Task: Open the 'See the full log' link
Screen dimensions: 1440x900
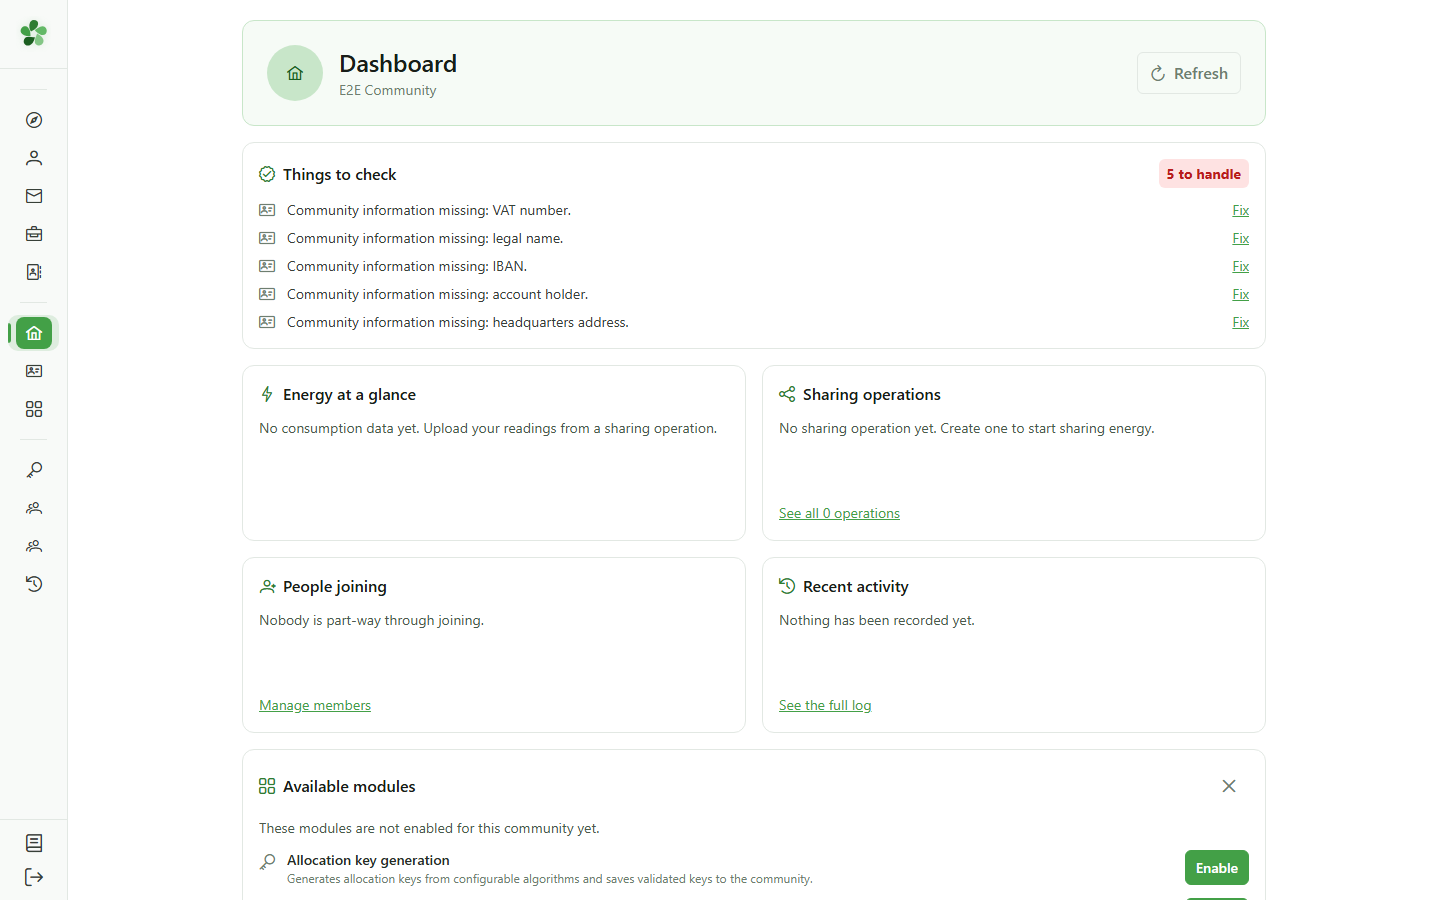Action: tap(825, 705)
